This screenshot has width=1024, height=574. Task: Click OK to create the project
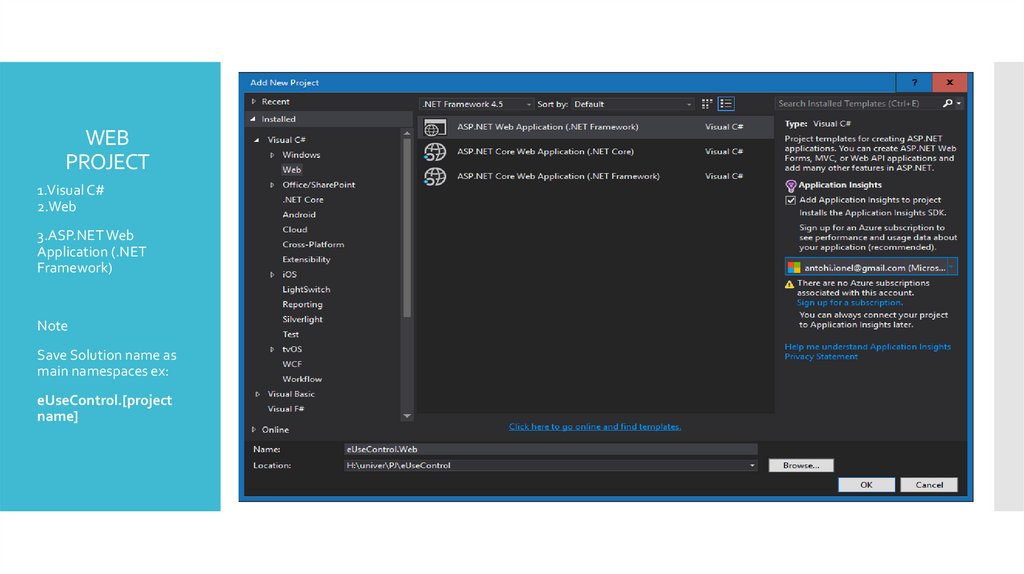point(866,485)
